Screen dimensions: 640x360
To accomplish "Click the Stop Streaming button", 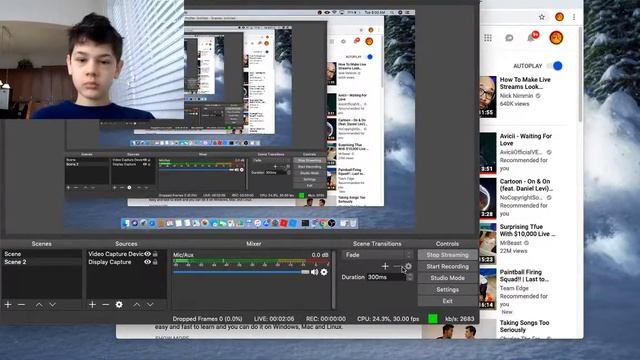I will tap(447, 255).
